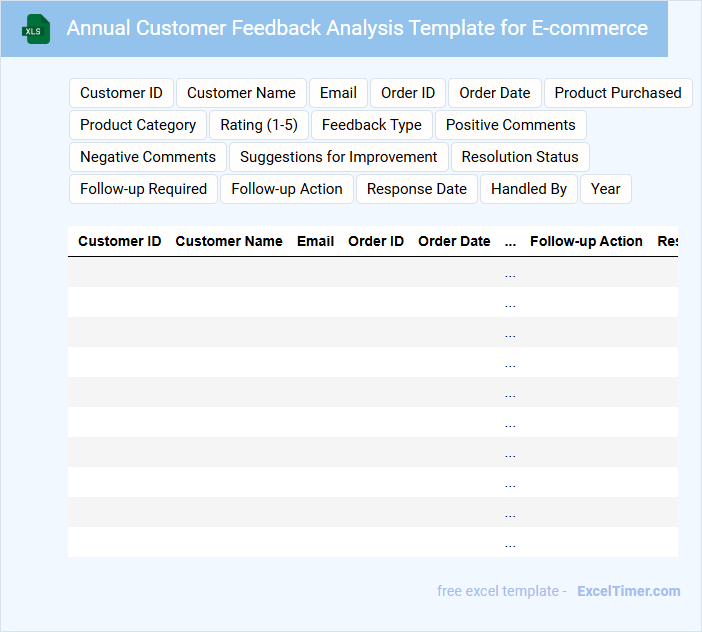Expand hidden columns via header ellipsis

(510, 241)
